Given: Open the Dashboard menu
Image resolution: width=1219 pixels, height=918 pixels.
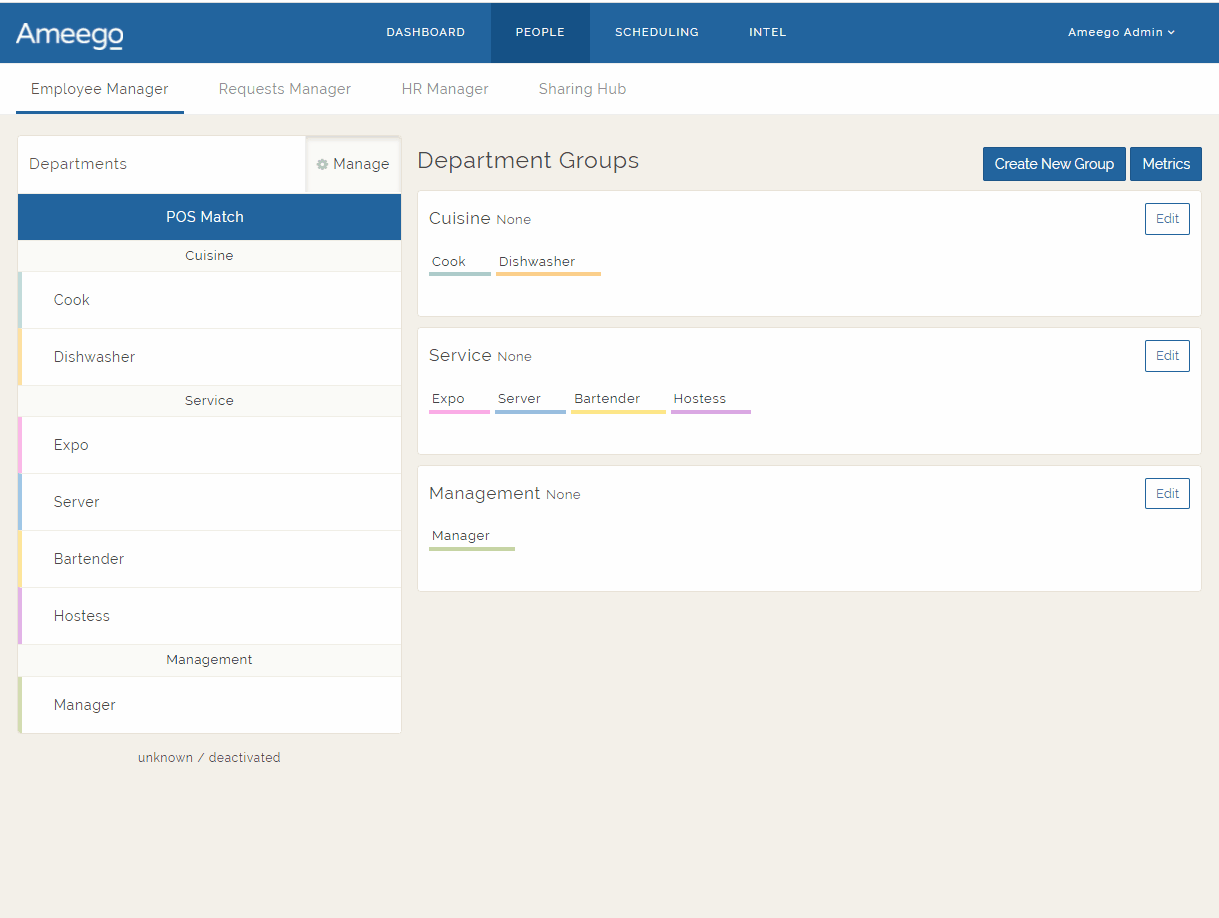Looking at the screenshot, I should click(425, 32).
